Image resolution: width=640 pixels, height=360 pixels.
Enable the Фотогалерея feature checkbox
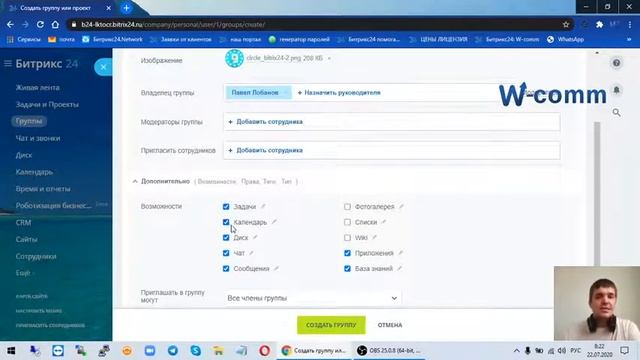tap(347, 207)
